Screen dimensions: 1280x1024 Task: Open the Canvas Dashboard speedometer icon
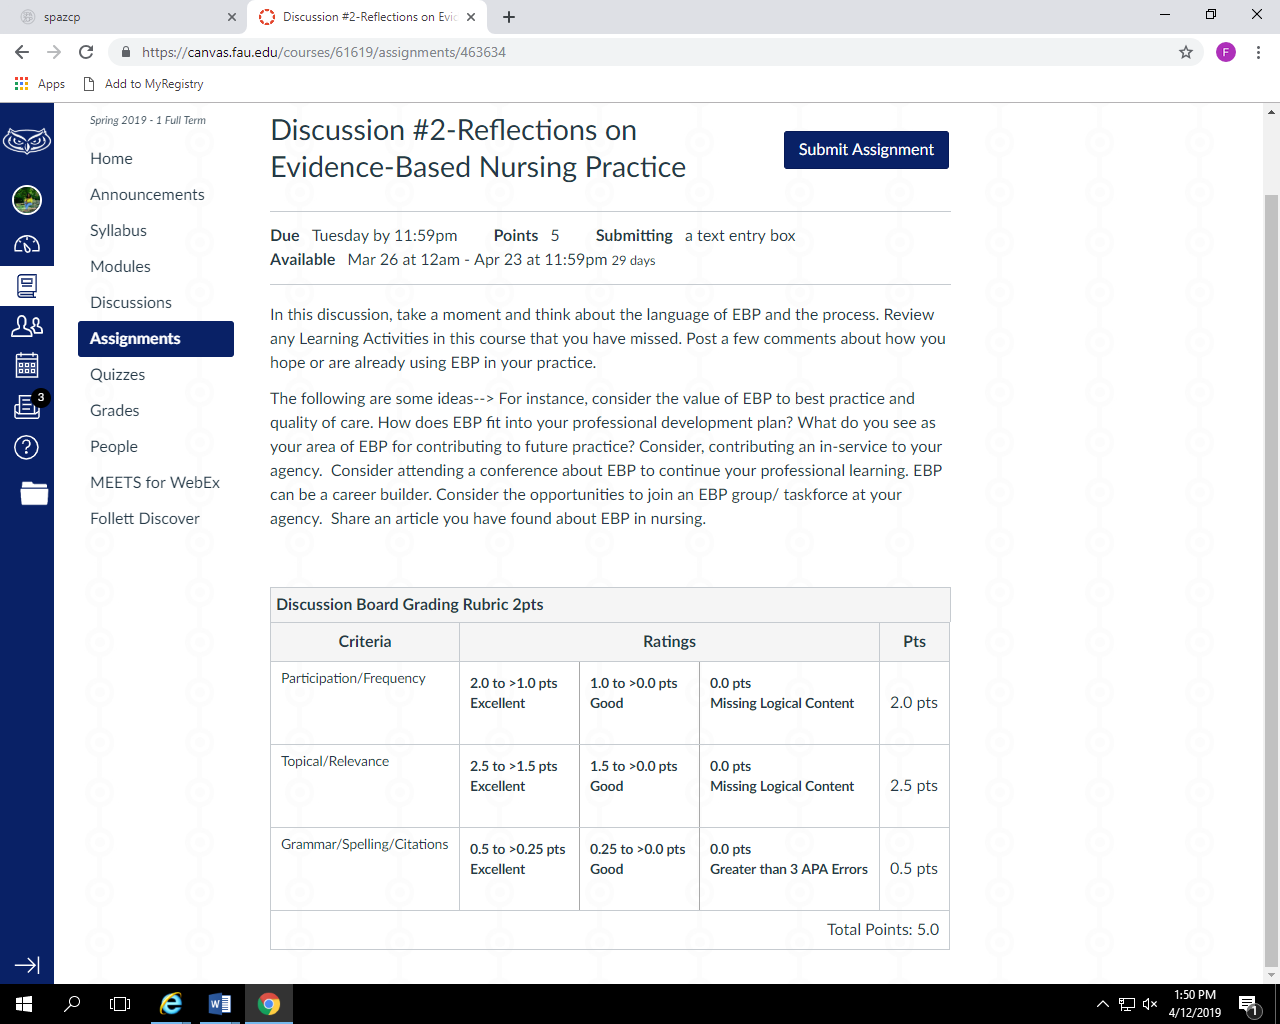[27, 243]
